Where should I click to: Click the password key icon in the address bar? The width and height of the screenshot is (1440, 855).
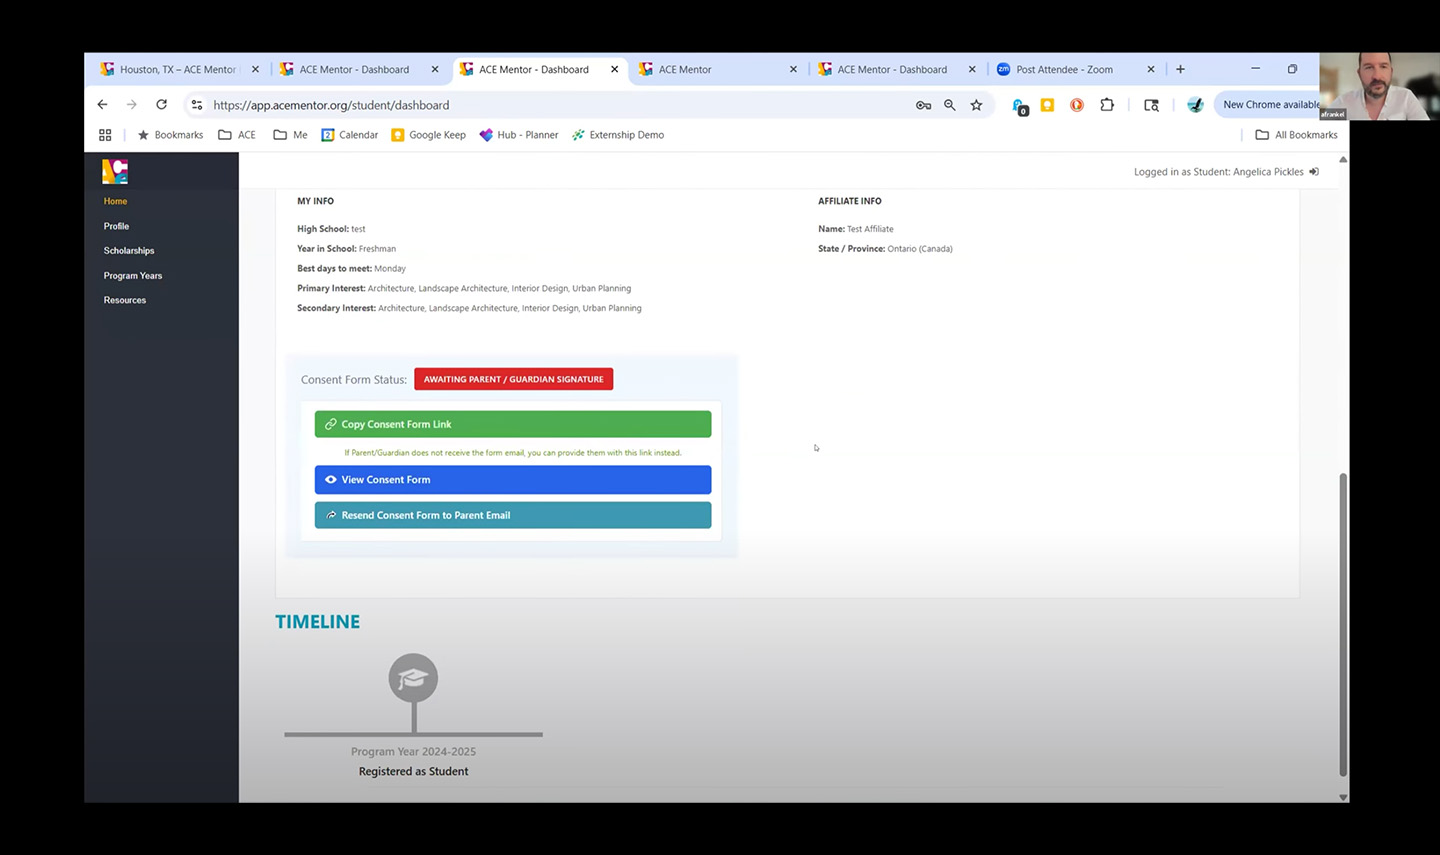923,105
